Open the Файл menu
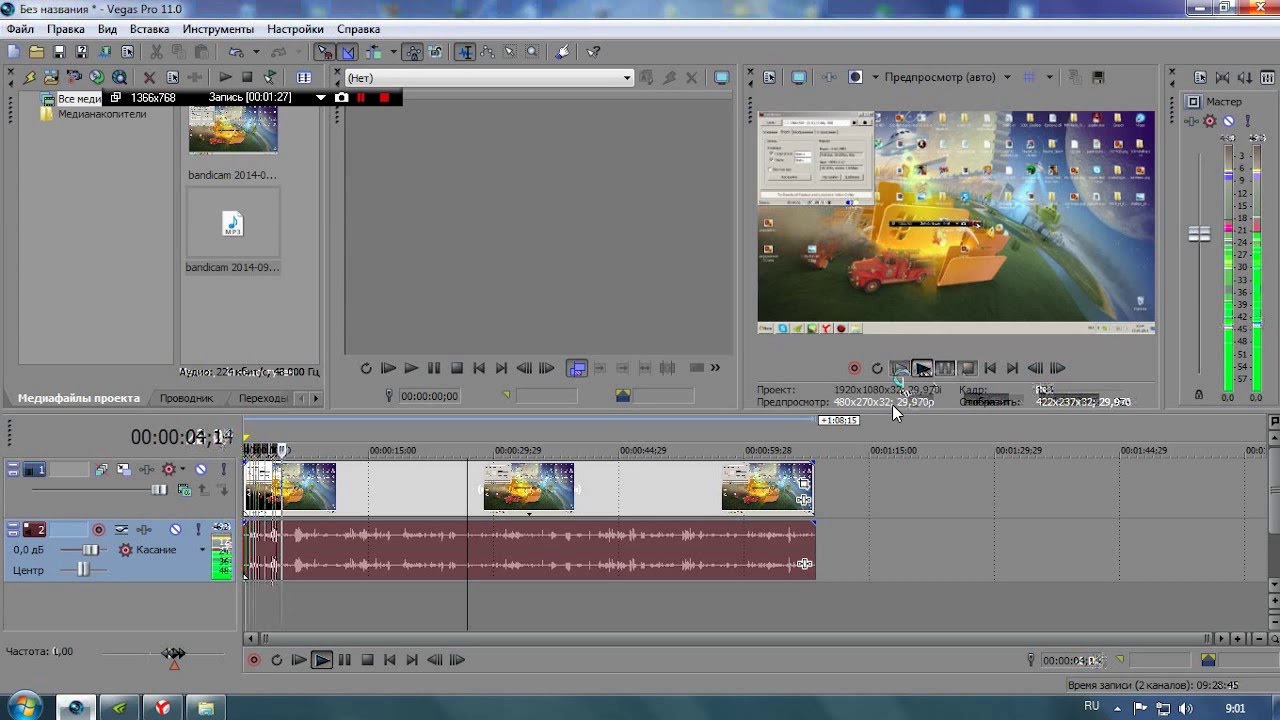The height and width of the screenshot is (720, 1280). coord(20,29)
